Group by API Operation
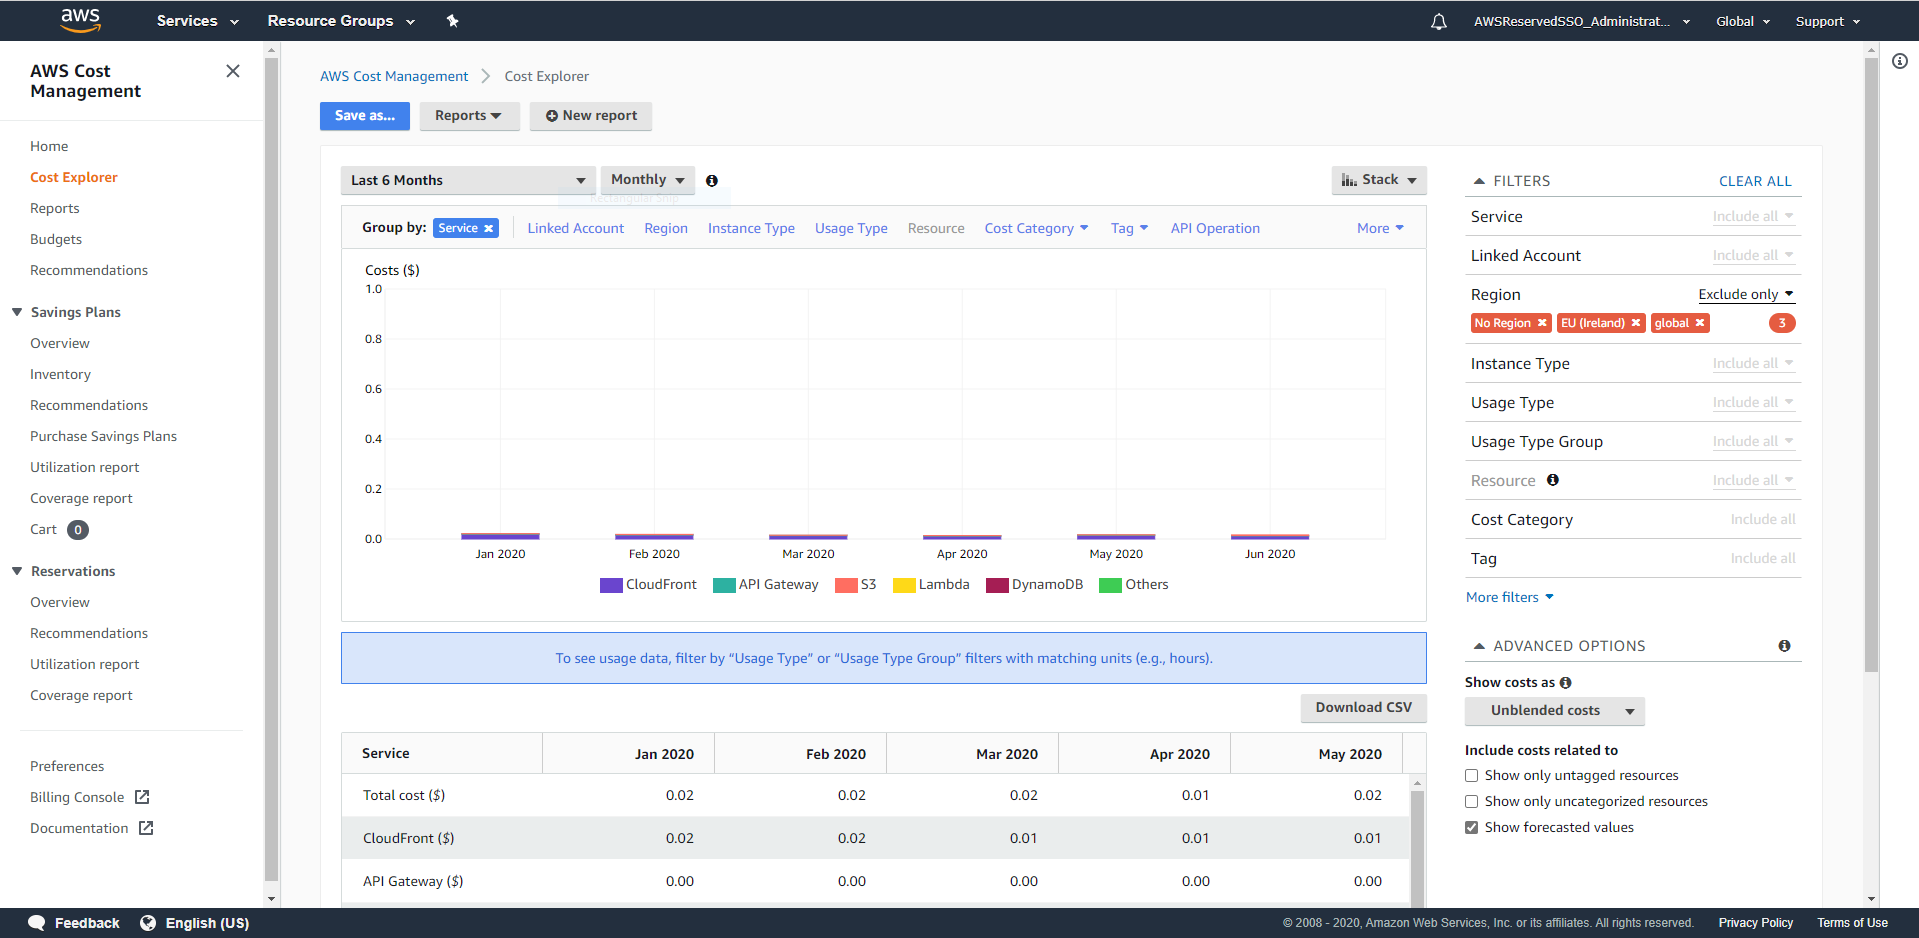The height and width of the screenshot is (938, 1919). [1215, 229]
